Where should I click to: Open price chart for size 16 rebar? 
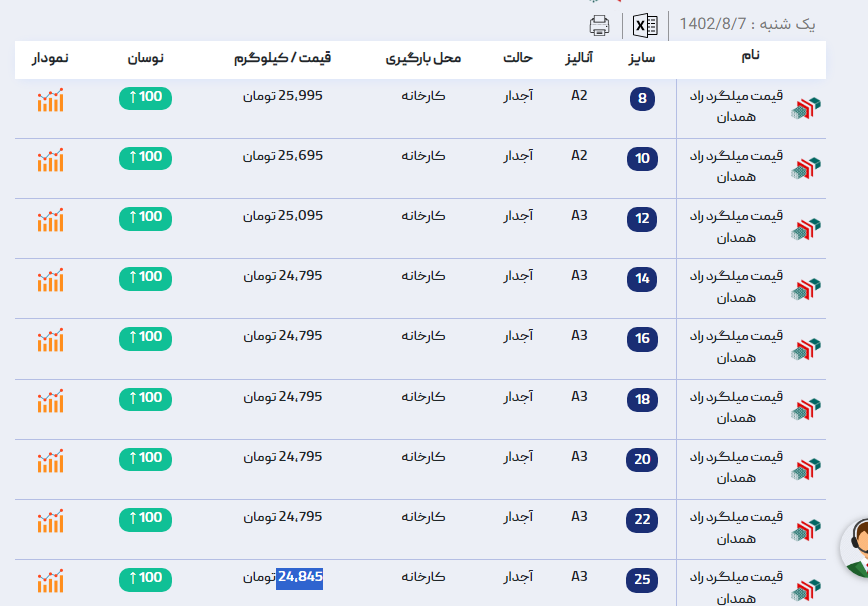coord(50,340)
